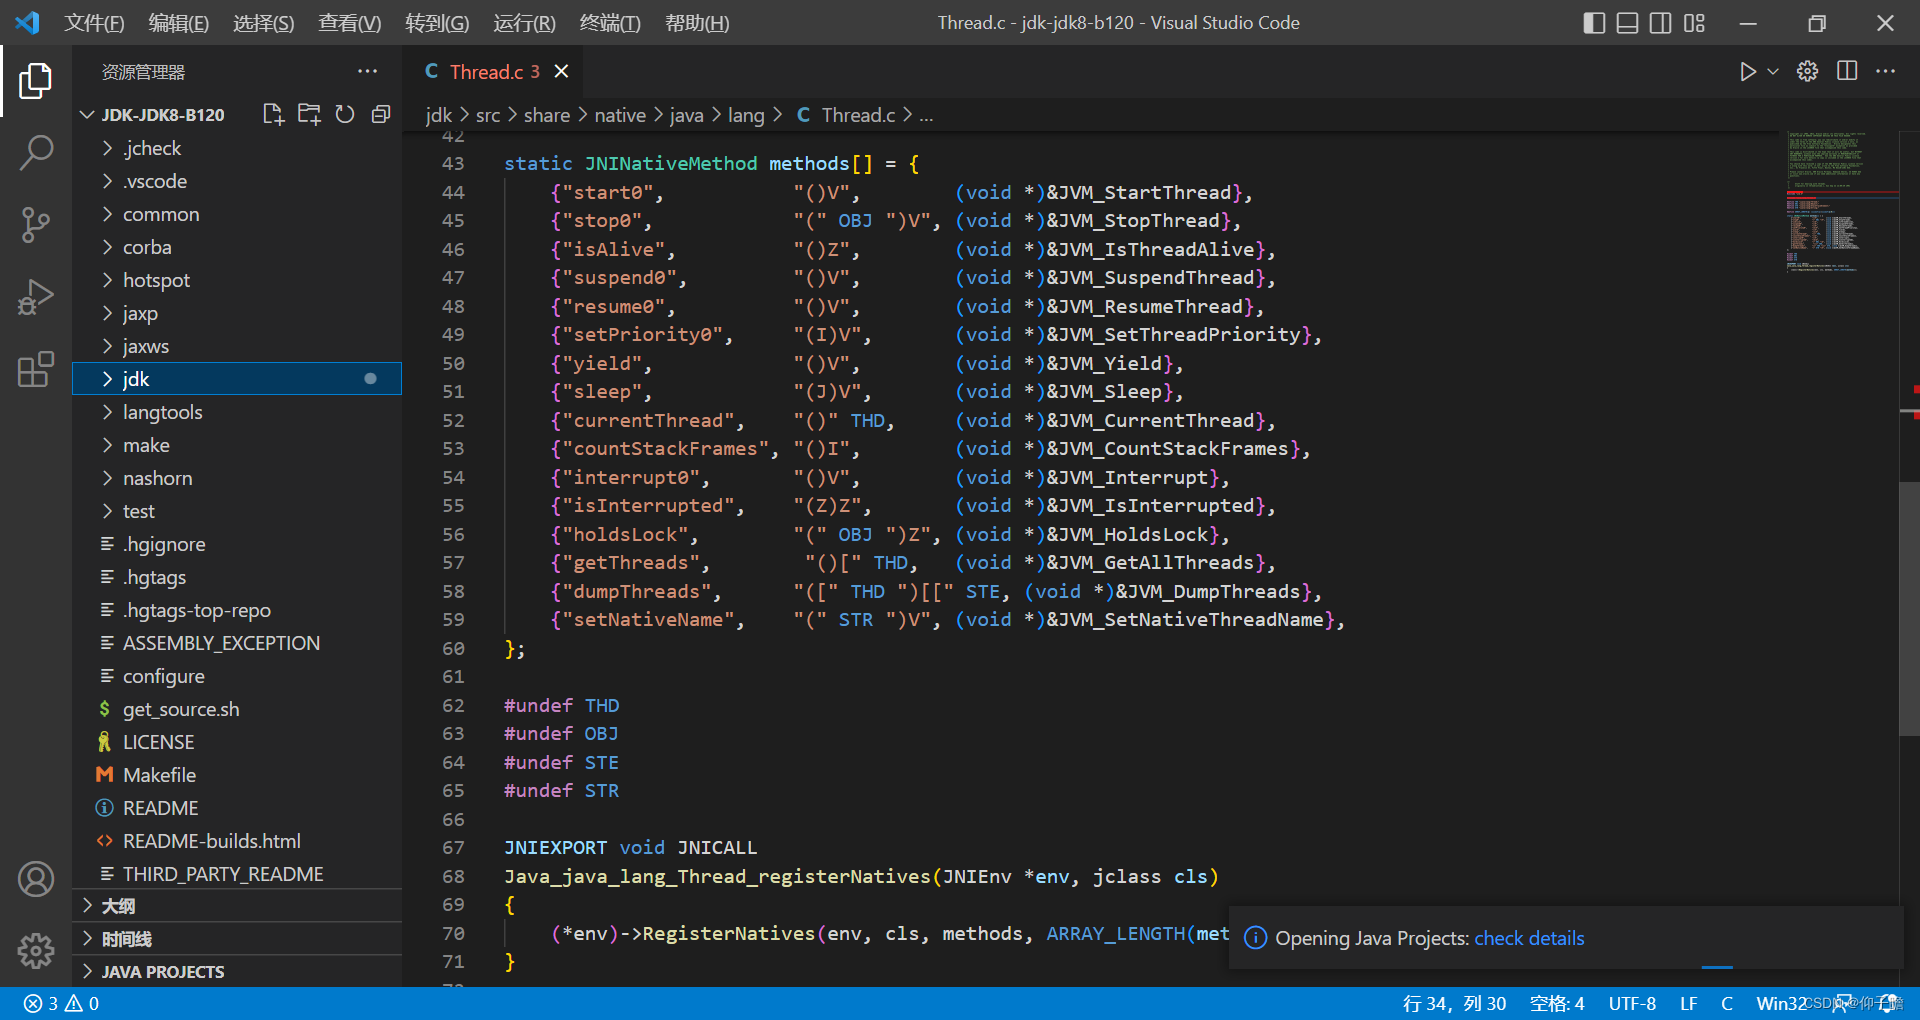Open the get_source.sh file

(237, 709)
